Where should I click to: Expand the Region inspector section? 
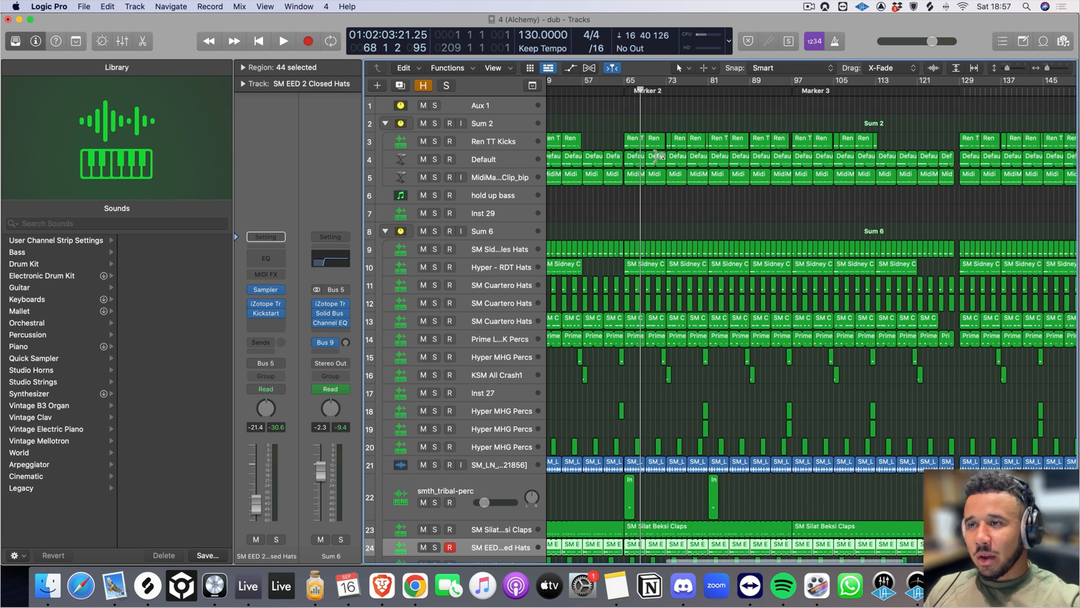[x=243, y=68]
